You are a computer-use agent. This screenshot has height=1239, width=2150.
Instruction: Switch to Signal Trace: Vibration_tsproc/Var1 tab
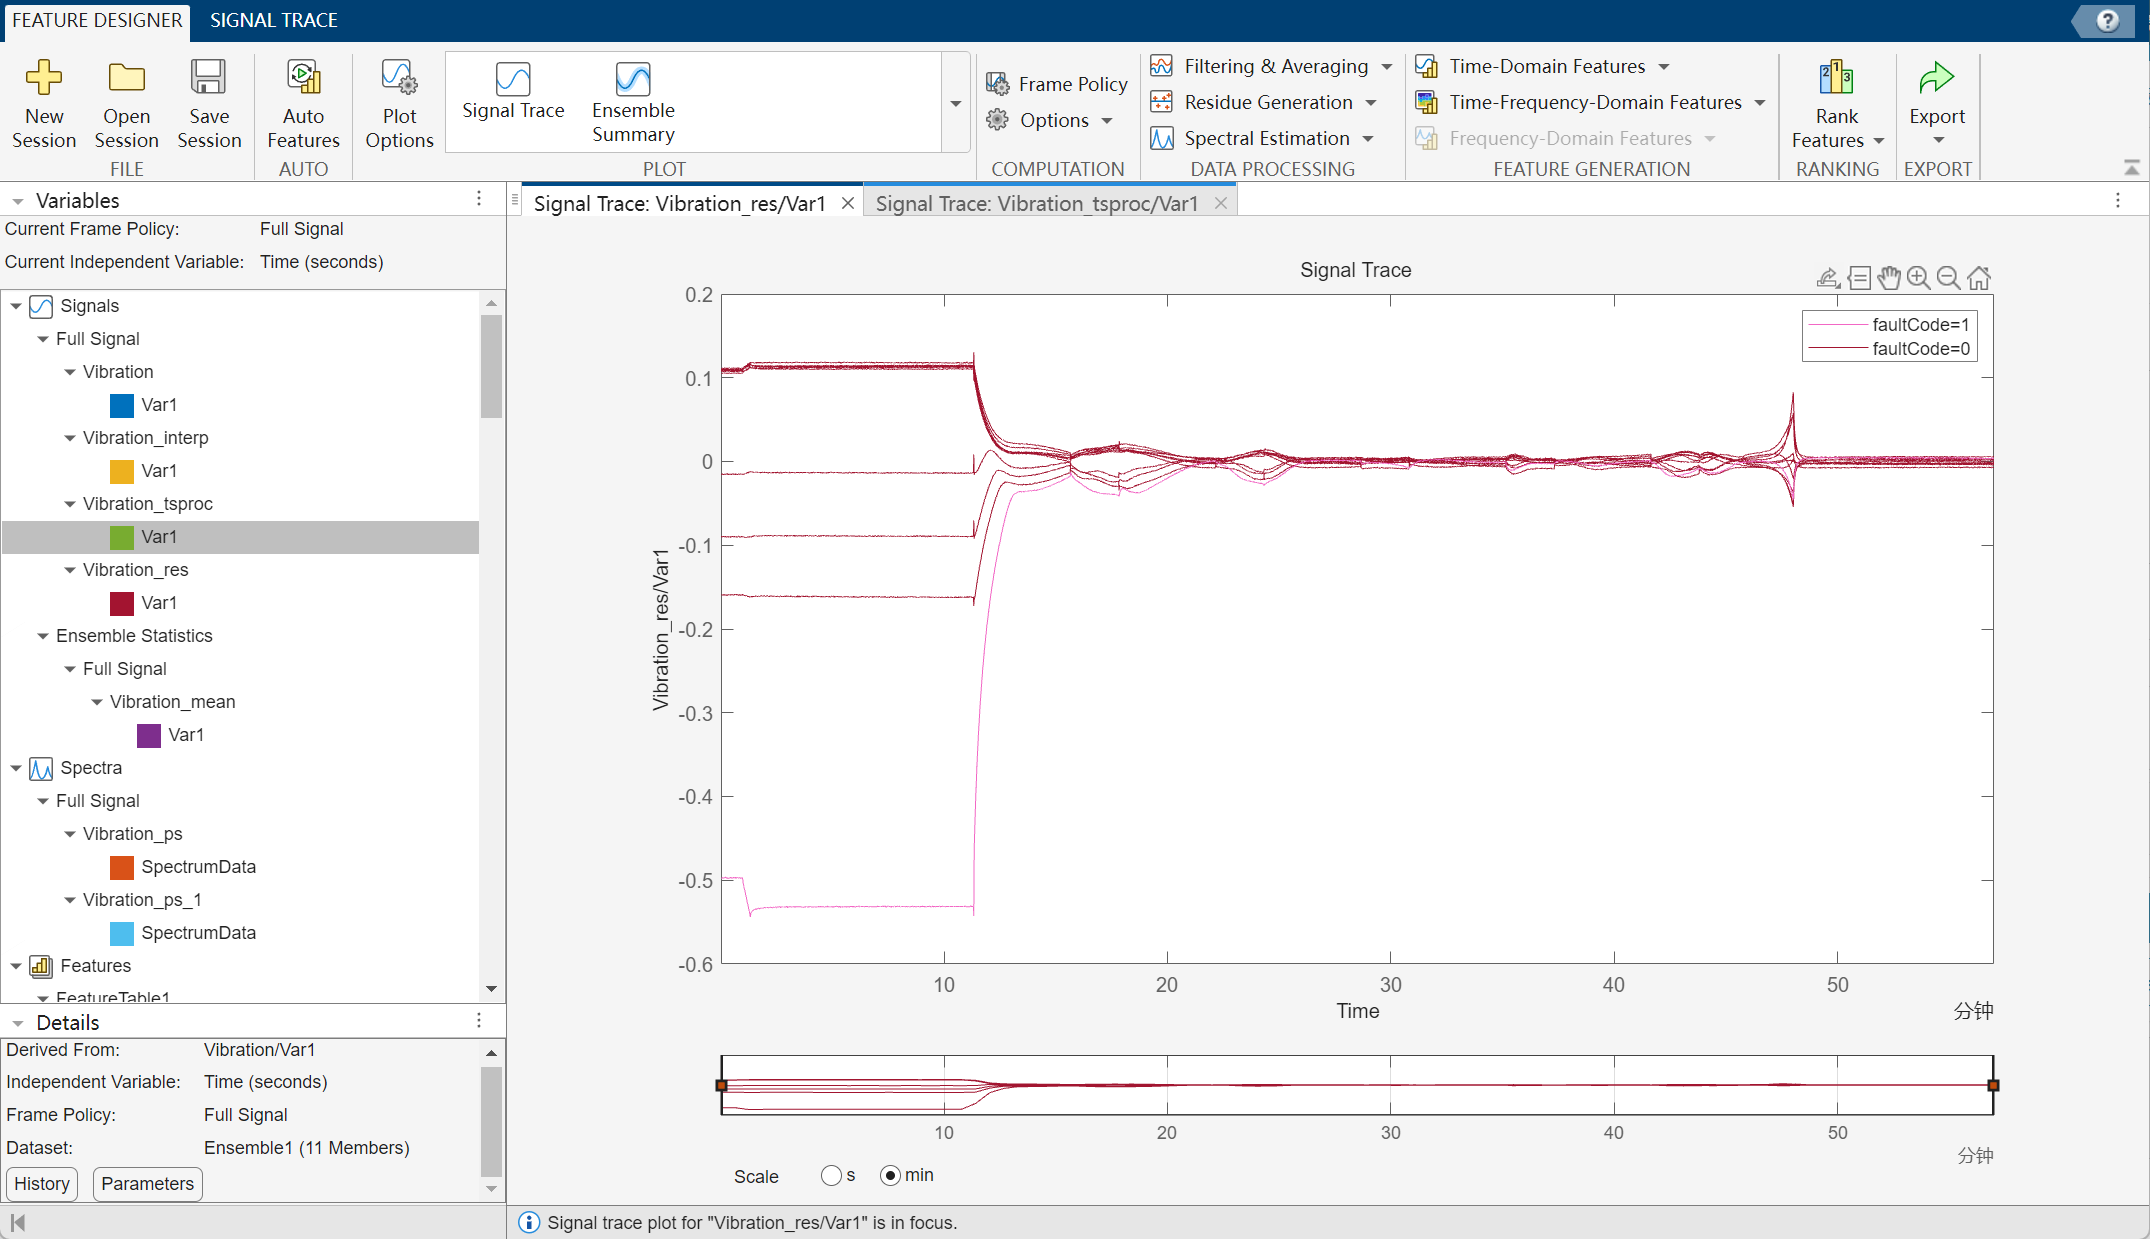[x=1036, y=204]
